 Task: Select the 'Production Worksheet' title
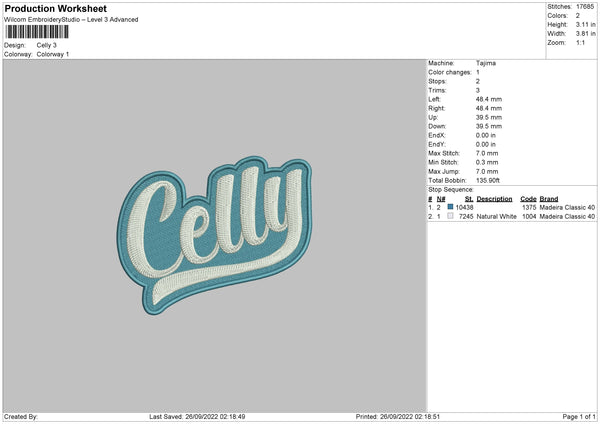tap(55, 8)
